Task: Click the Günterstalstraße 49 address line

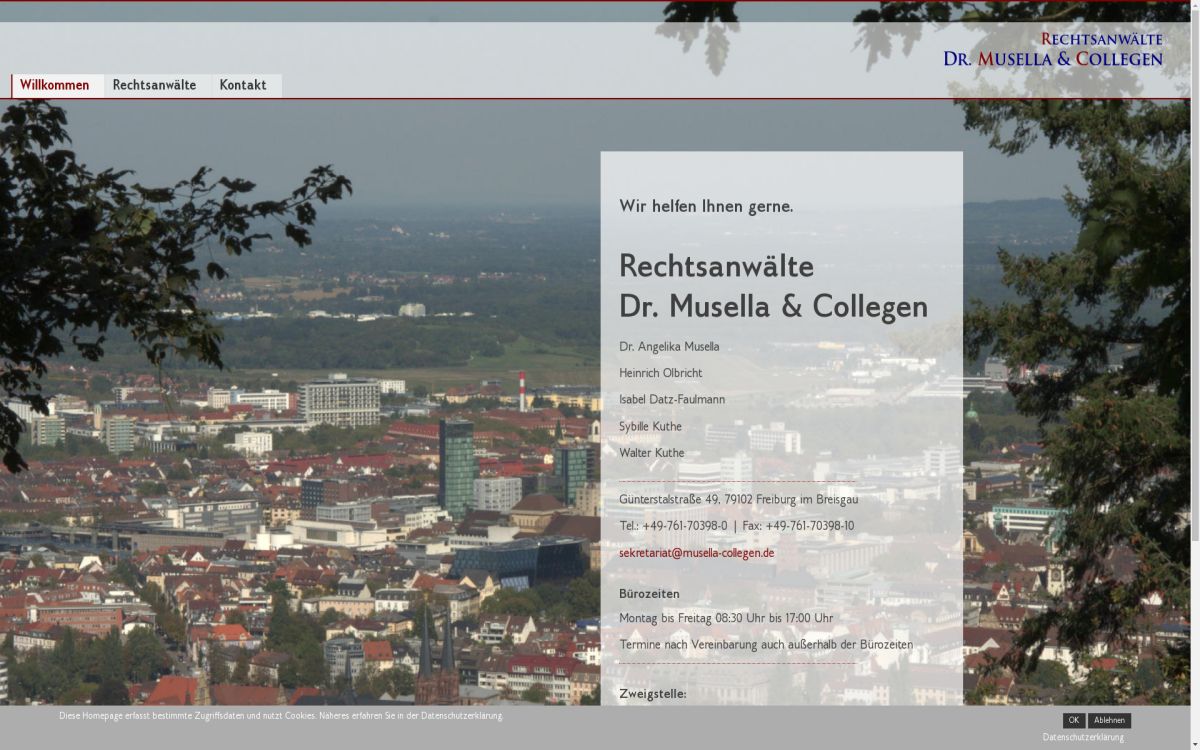Action: pyautogui.click(x=738, y=498)
